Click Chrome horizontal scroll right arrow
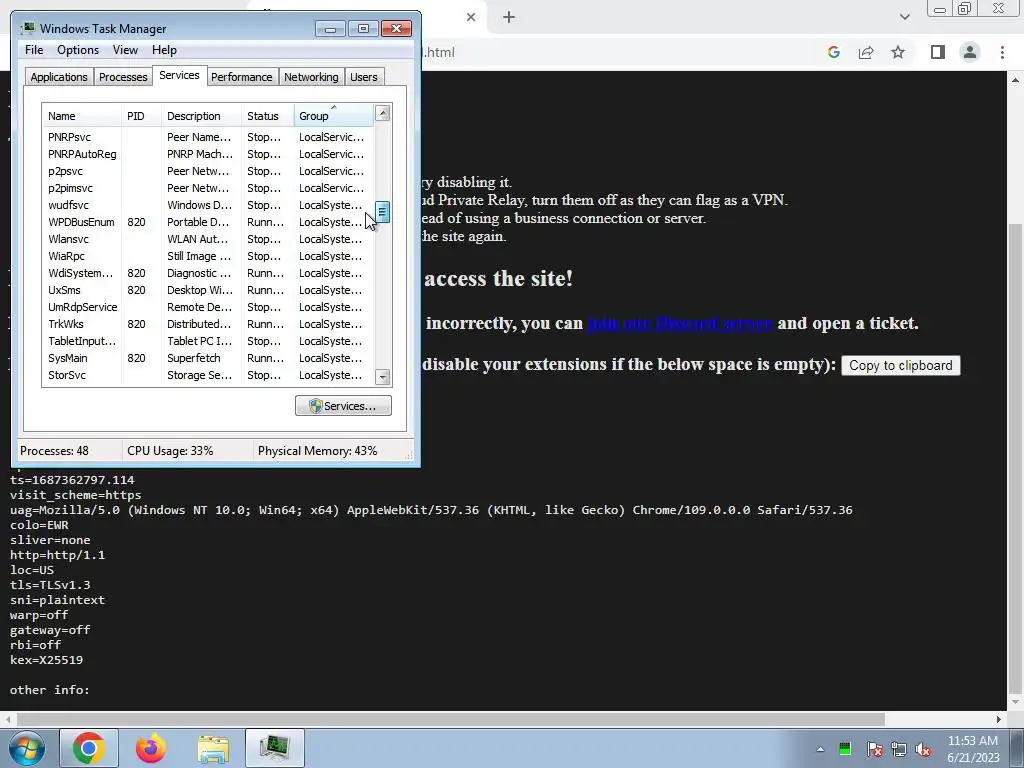The image size is (1024, 768). point(999,719)
